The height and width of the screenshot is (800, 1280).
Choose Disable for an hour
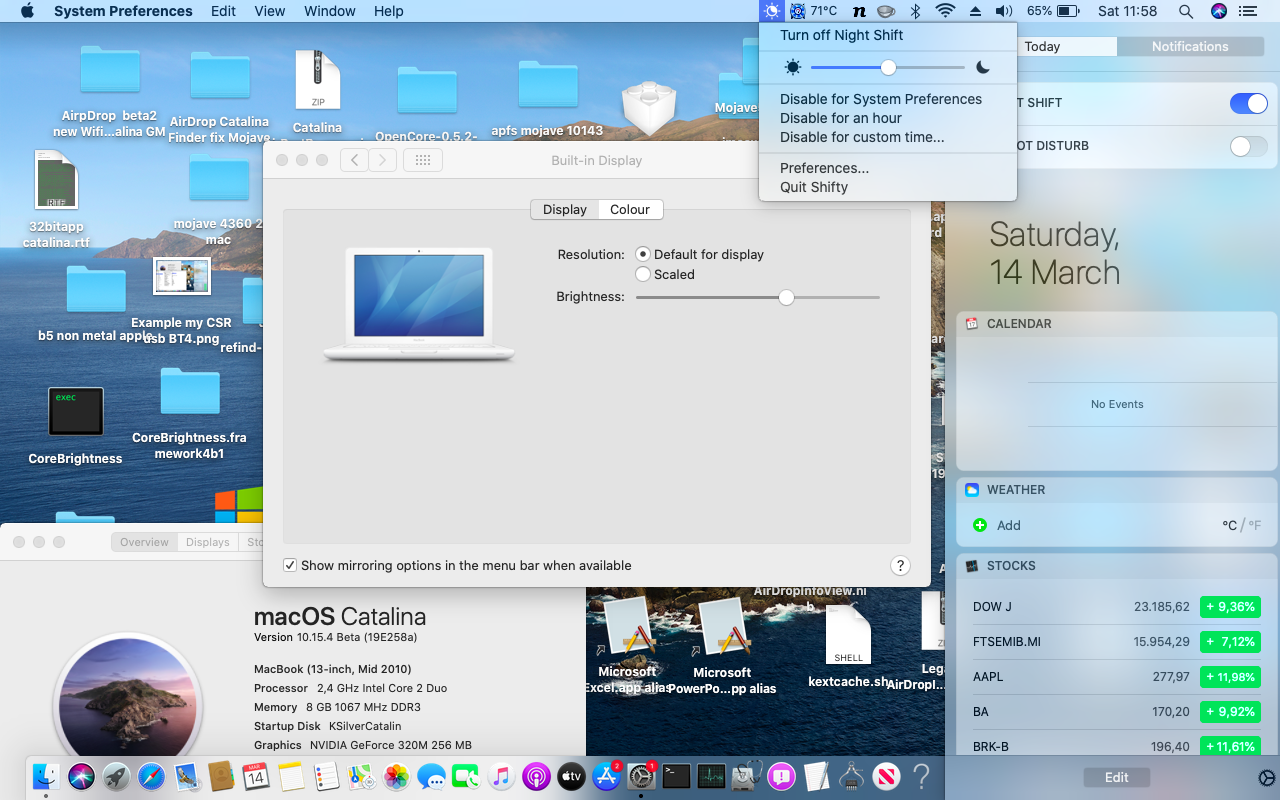click(x=888, y=118)
